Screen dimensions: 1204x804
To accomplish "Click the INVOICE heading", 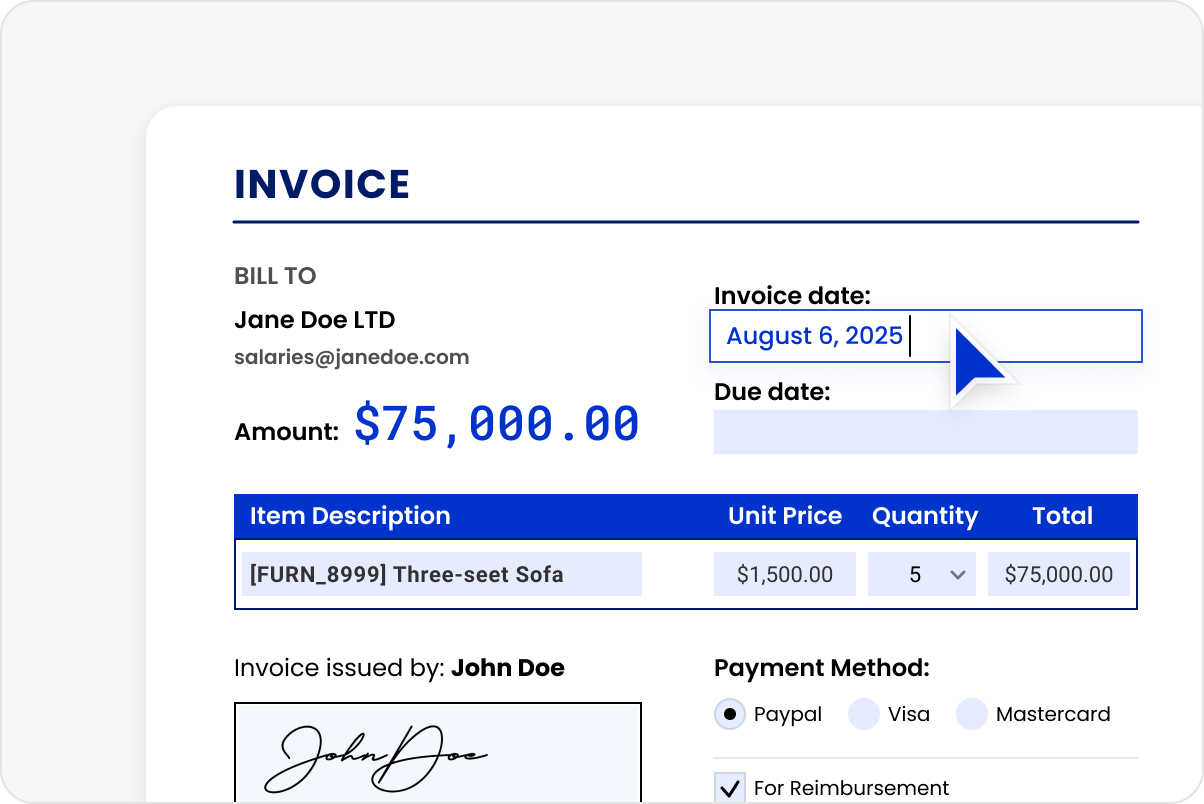I will pyautogui.click(x=322, y=185).
